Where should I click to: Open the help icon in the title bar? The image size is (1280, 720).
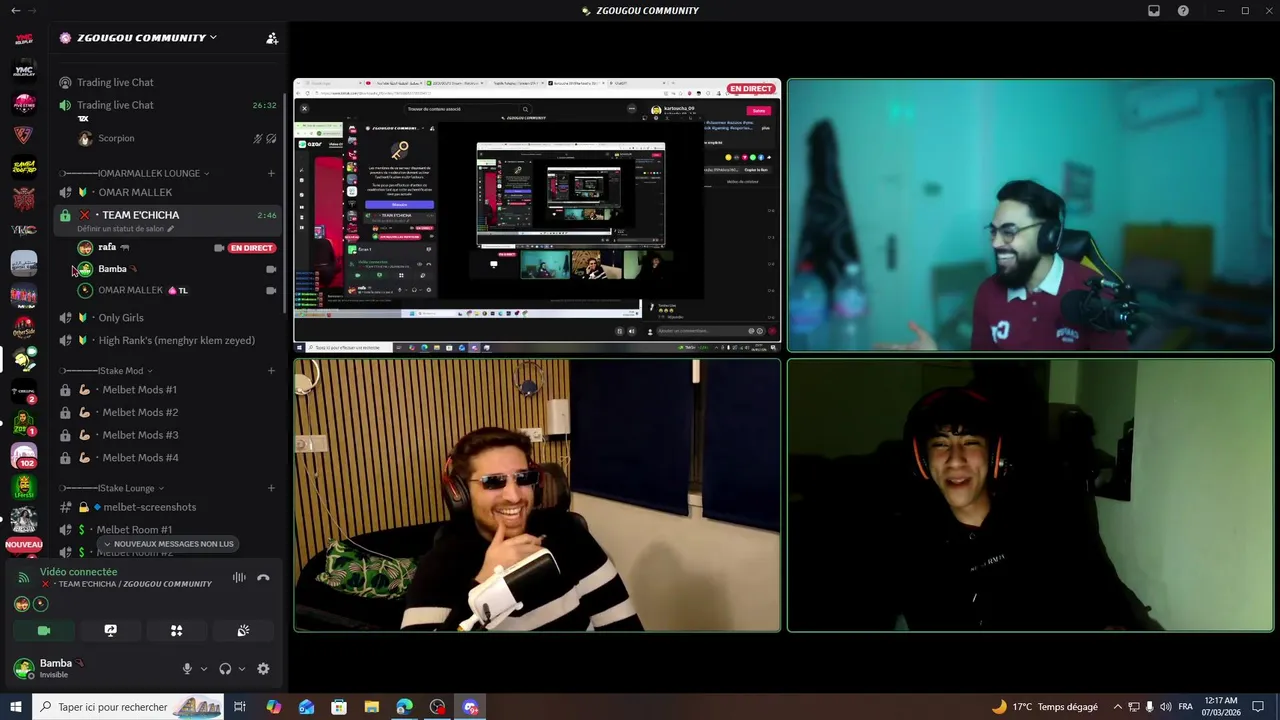1184,11
